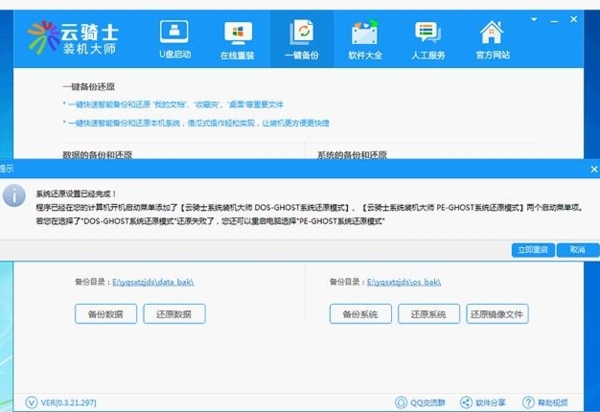The width and height of the screenshot is (600, 412).
Task: Open 帮助视频 help icon
Action: [x=528, y=402]
